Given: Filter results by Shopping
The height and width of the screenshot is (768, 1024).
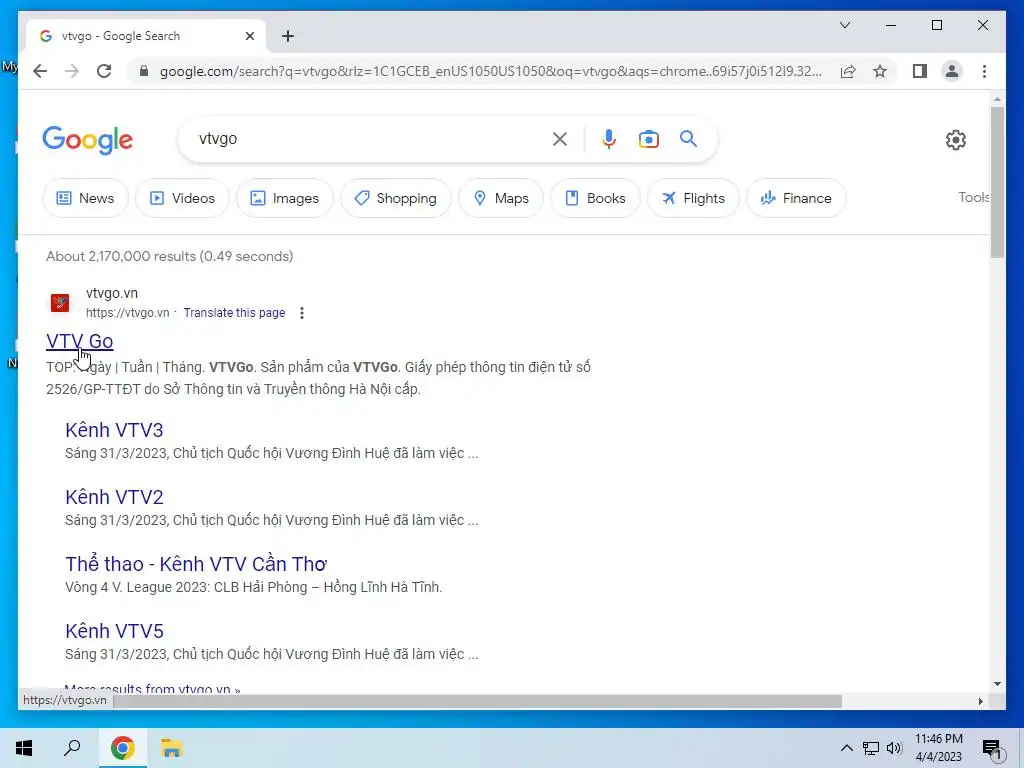Looking at the screenshot, I should coord(396,198).
